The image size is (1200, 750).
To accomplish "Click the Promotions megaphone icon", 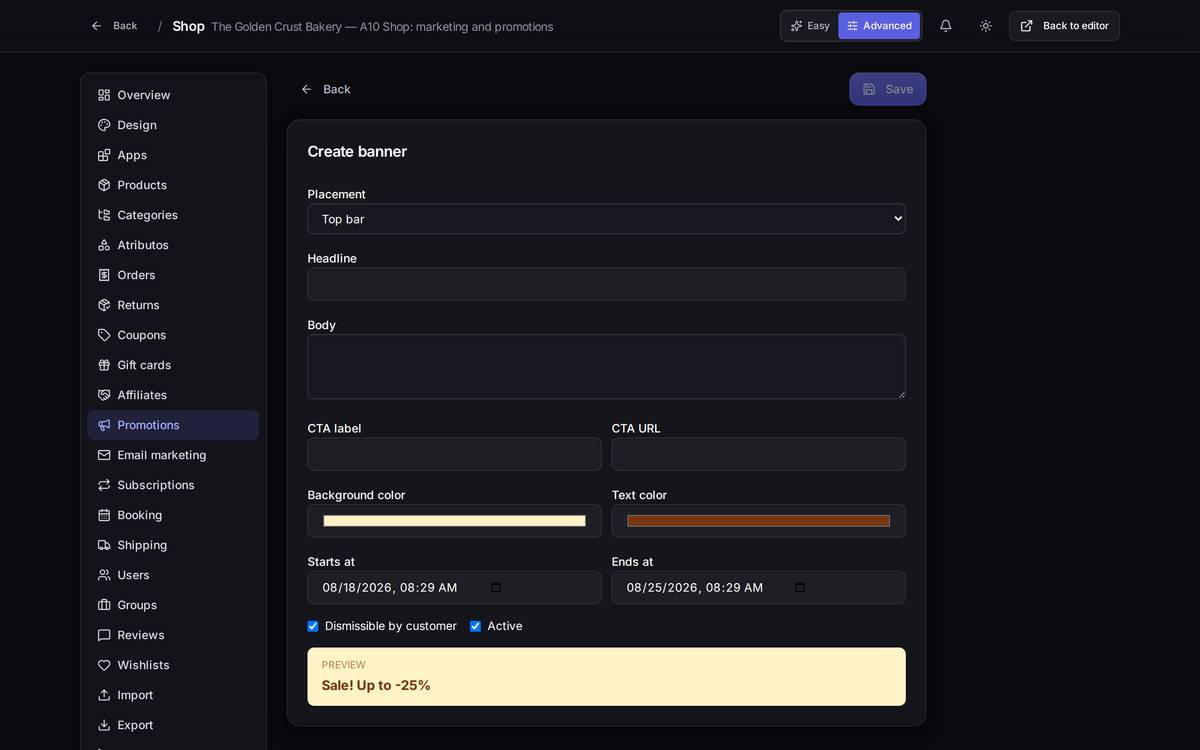I will click(104, 425).
